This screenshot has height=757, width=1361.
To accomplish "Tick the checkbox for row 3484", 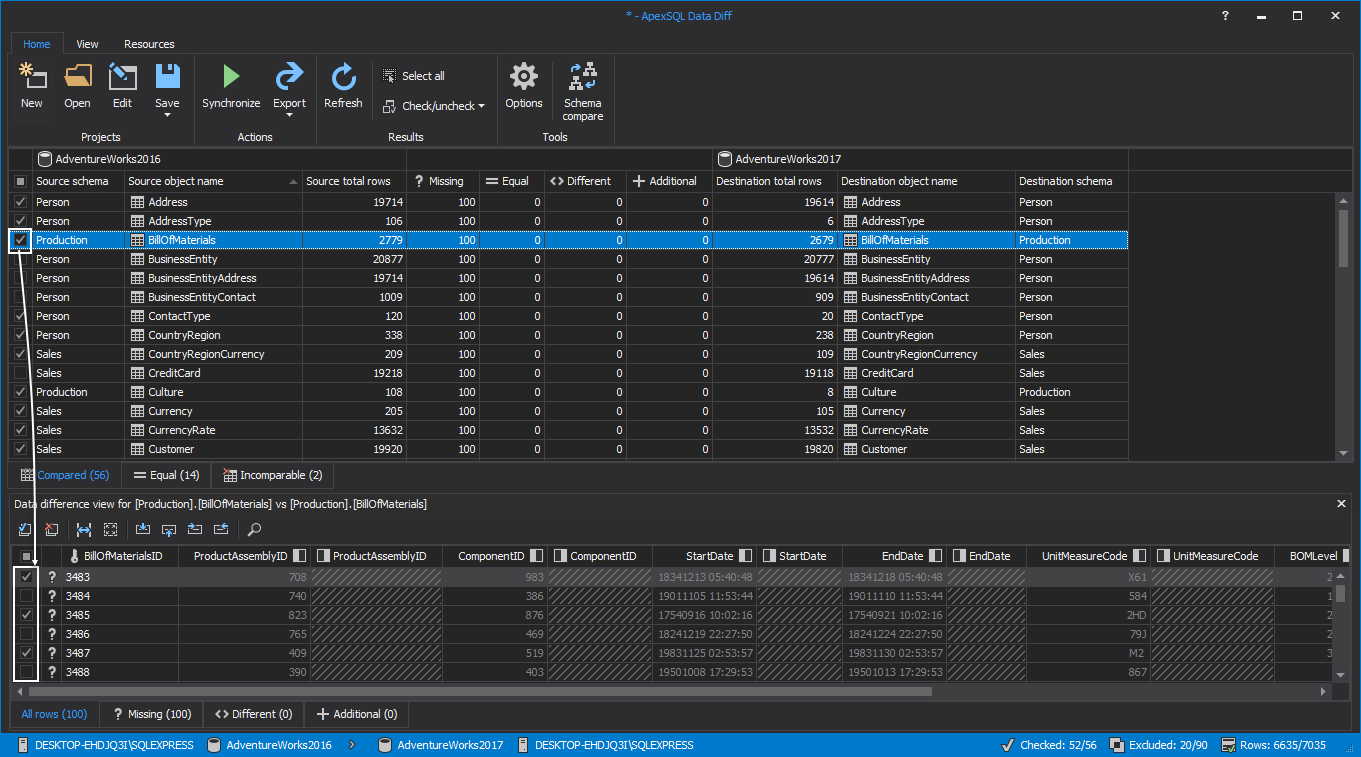I will pyautogui.click(x=26, y=596).
